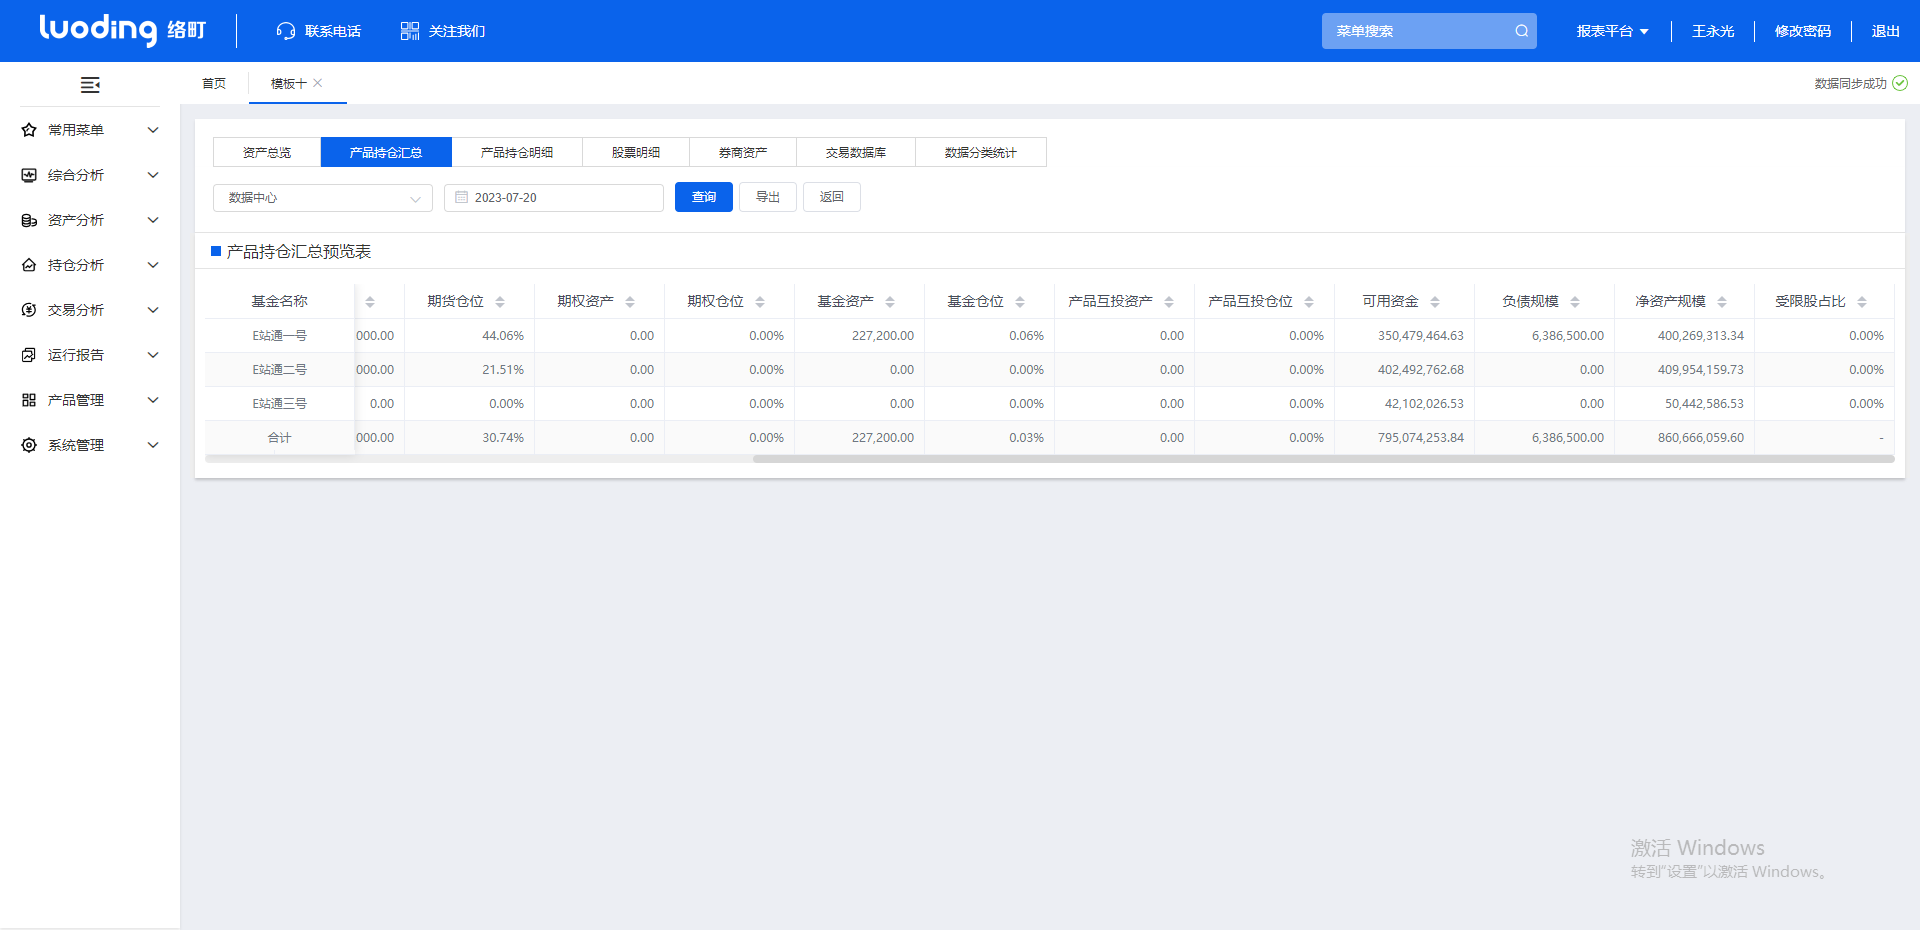Click the star icon for 常用菜单
Viewport: 1920px width, 930px height.
pos(29,130)
